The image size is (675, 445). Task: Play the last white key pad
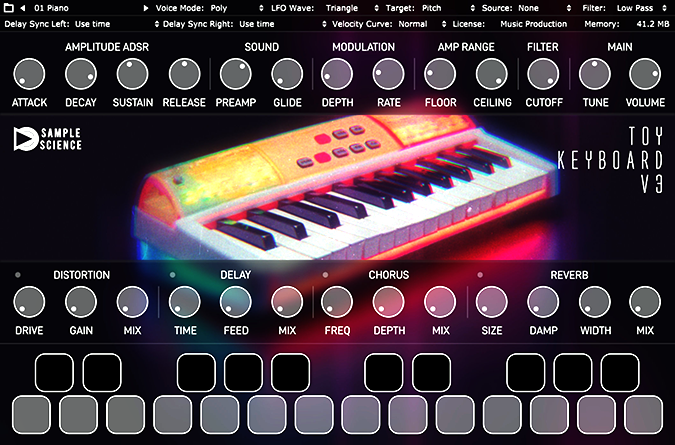click(x=644, y=415)
